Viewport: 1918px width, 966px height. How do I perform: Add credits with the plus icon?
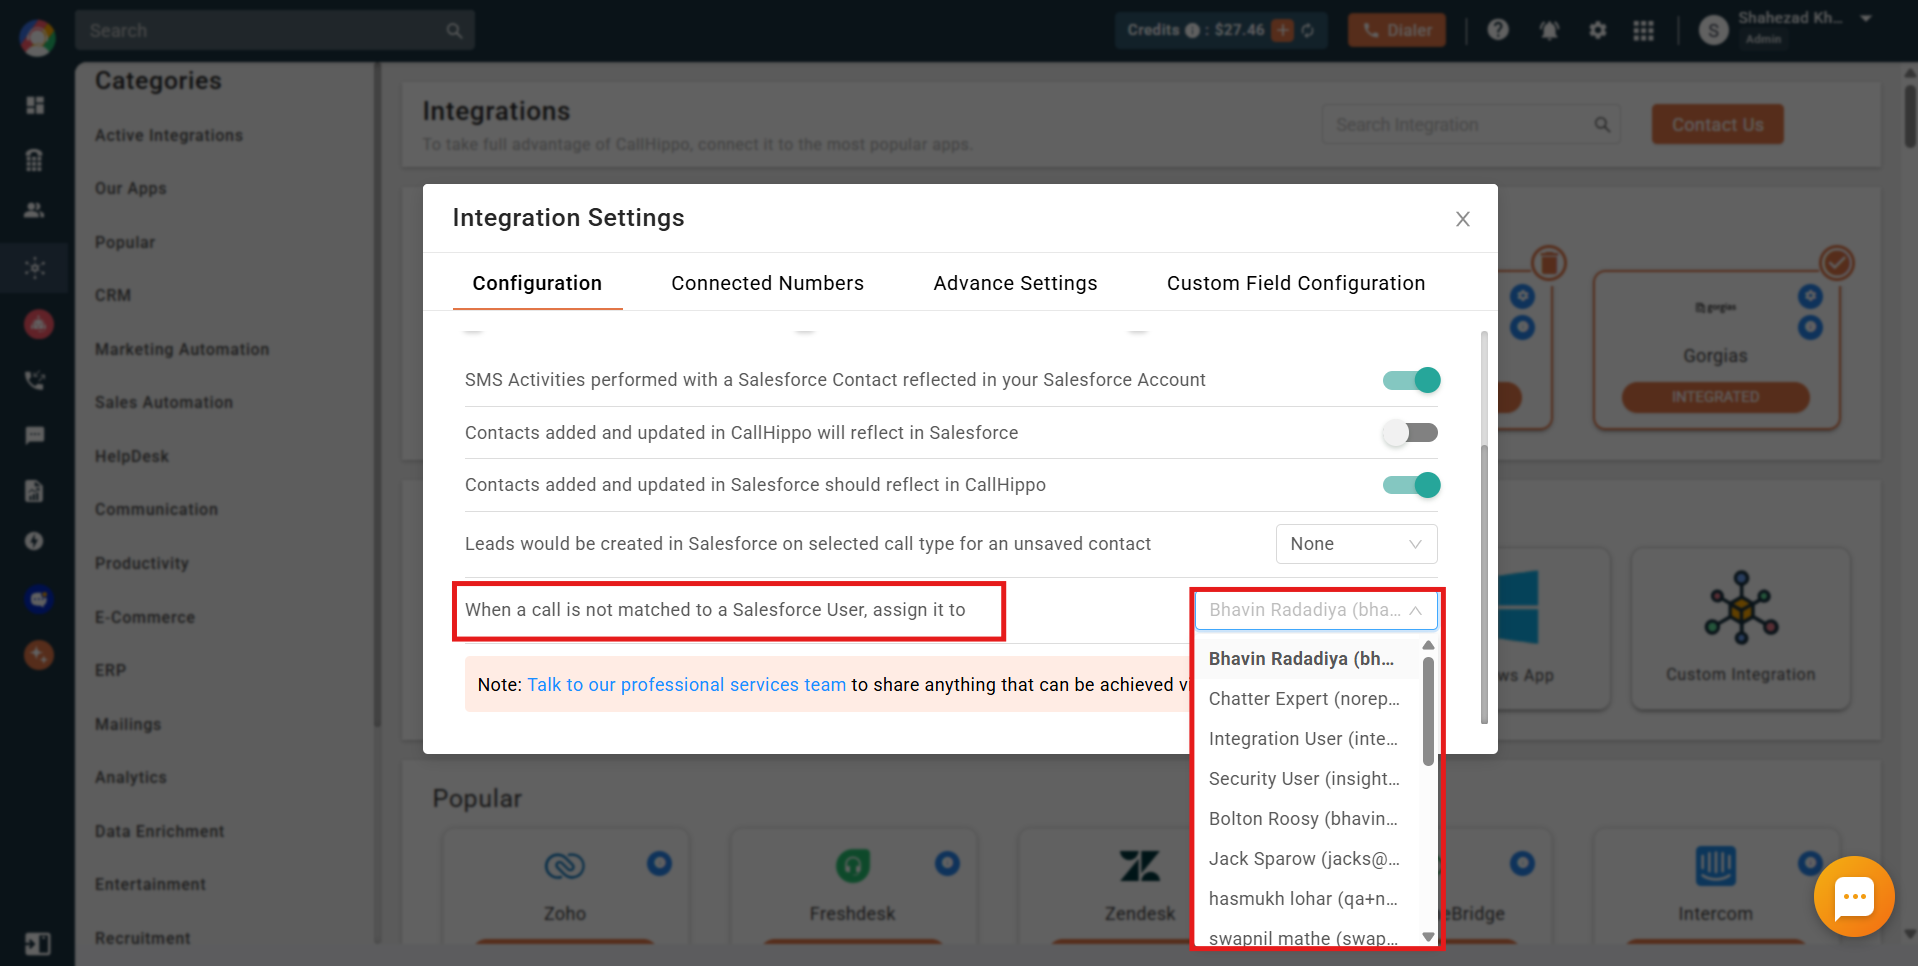coord(1282,30)
